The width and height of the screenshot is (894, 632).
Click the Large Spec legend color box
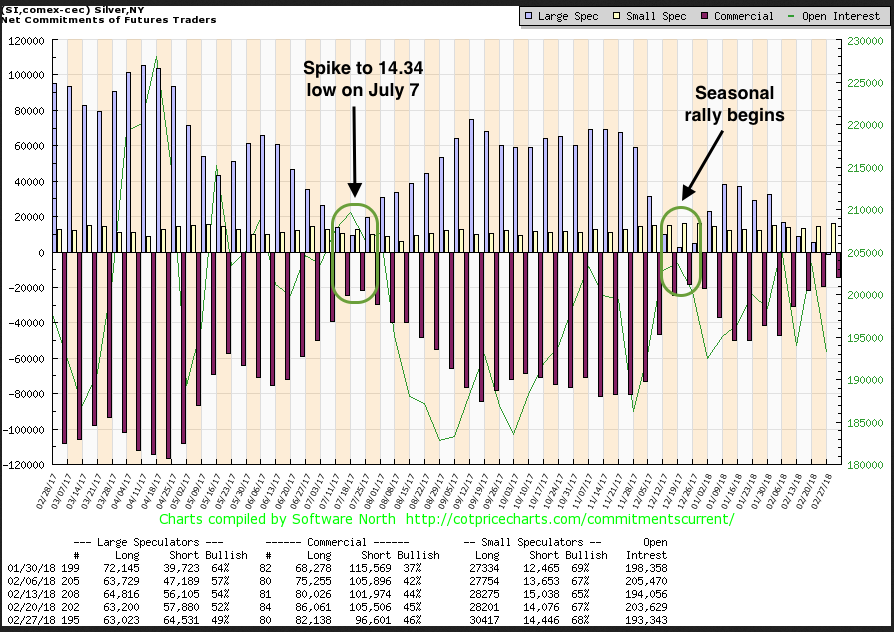(529, 16)
